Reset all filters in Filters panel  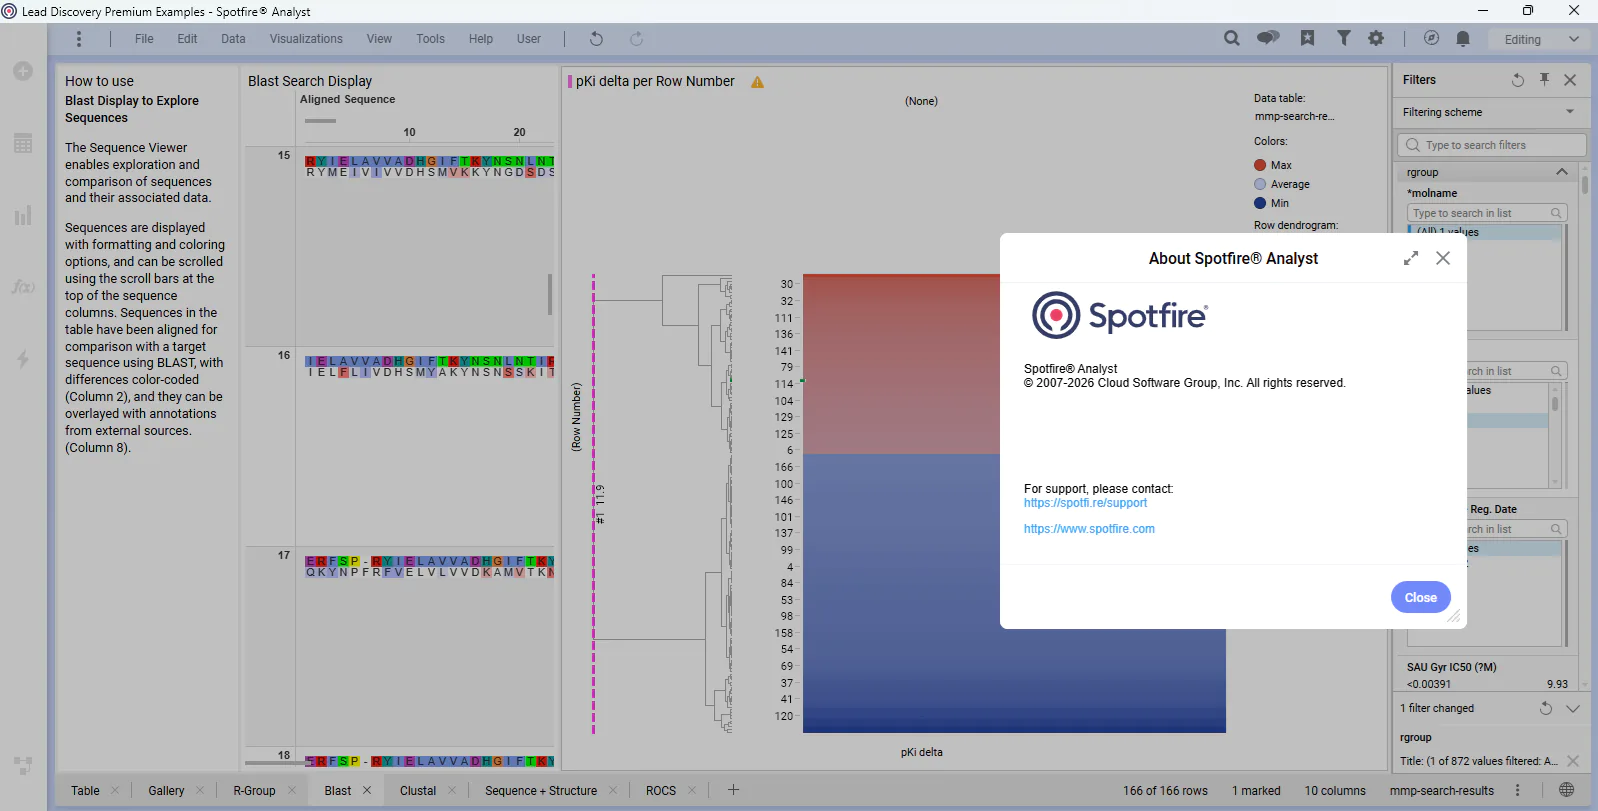pyautogui.click(x=1518, y=80)
